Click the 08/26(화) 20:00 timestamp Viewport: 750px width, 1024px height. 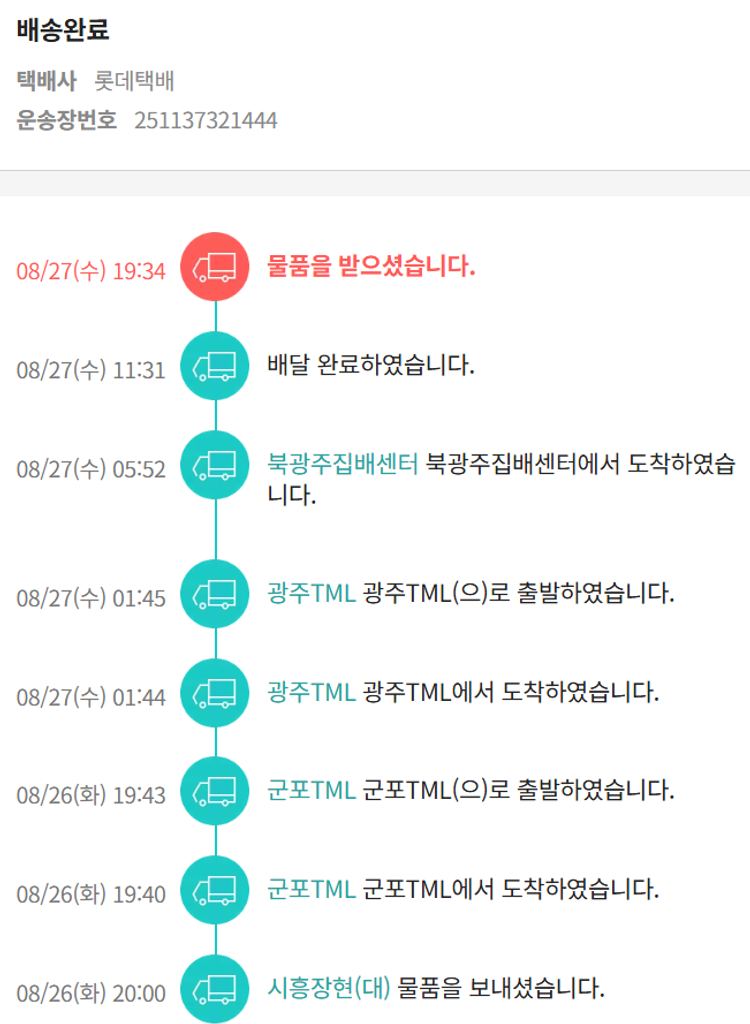click(91, 993)
